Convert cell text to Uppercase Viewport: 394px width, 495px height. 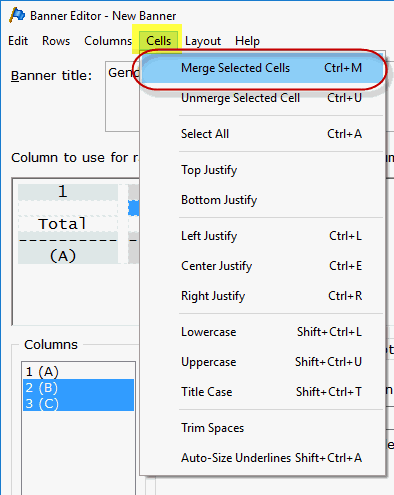(263, 362)
